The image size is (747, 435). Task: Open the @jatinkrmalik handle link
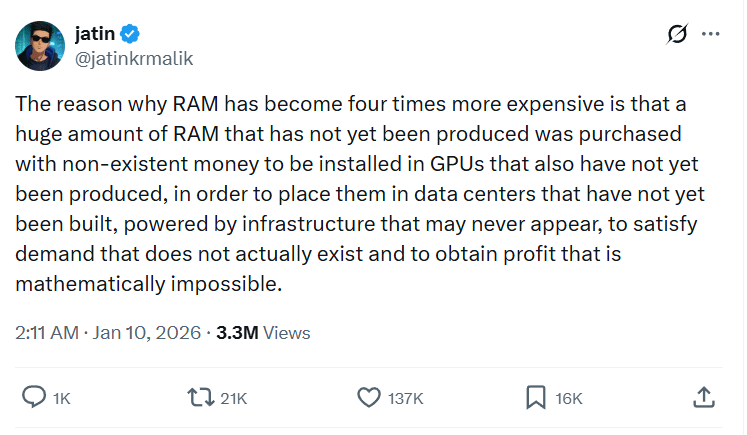point(133,58)
